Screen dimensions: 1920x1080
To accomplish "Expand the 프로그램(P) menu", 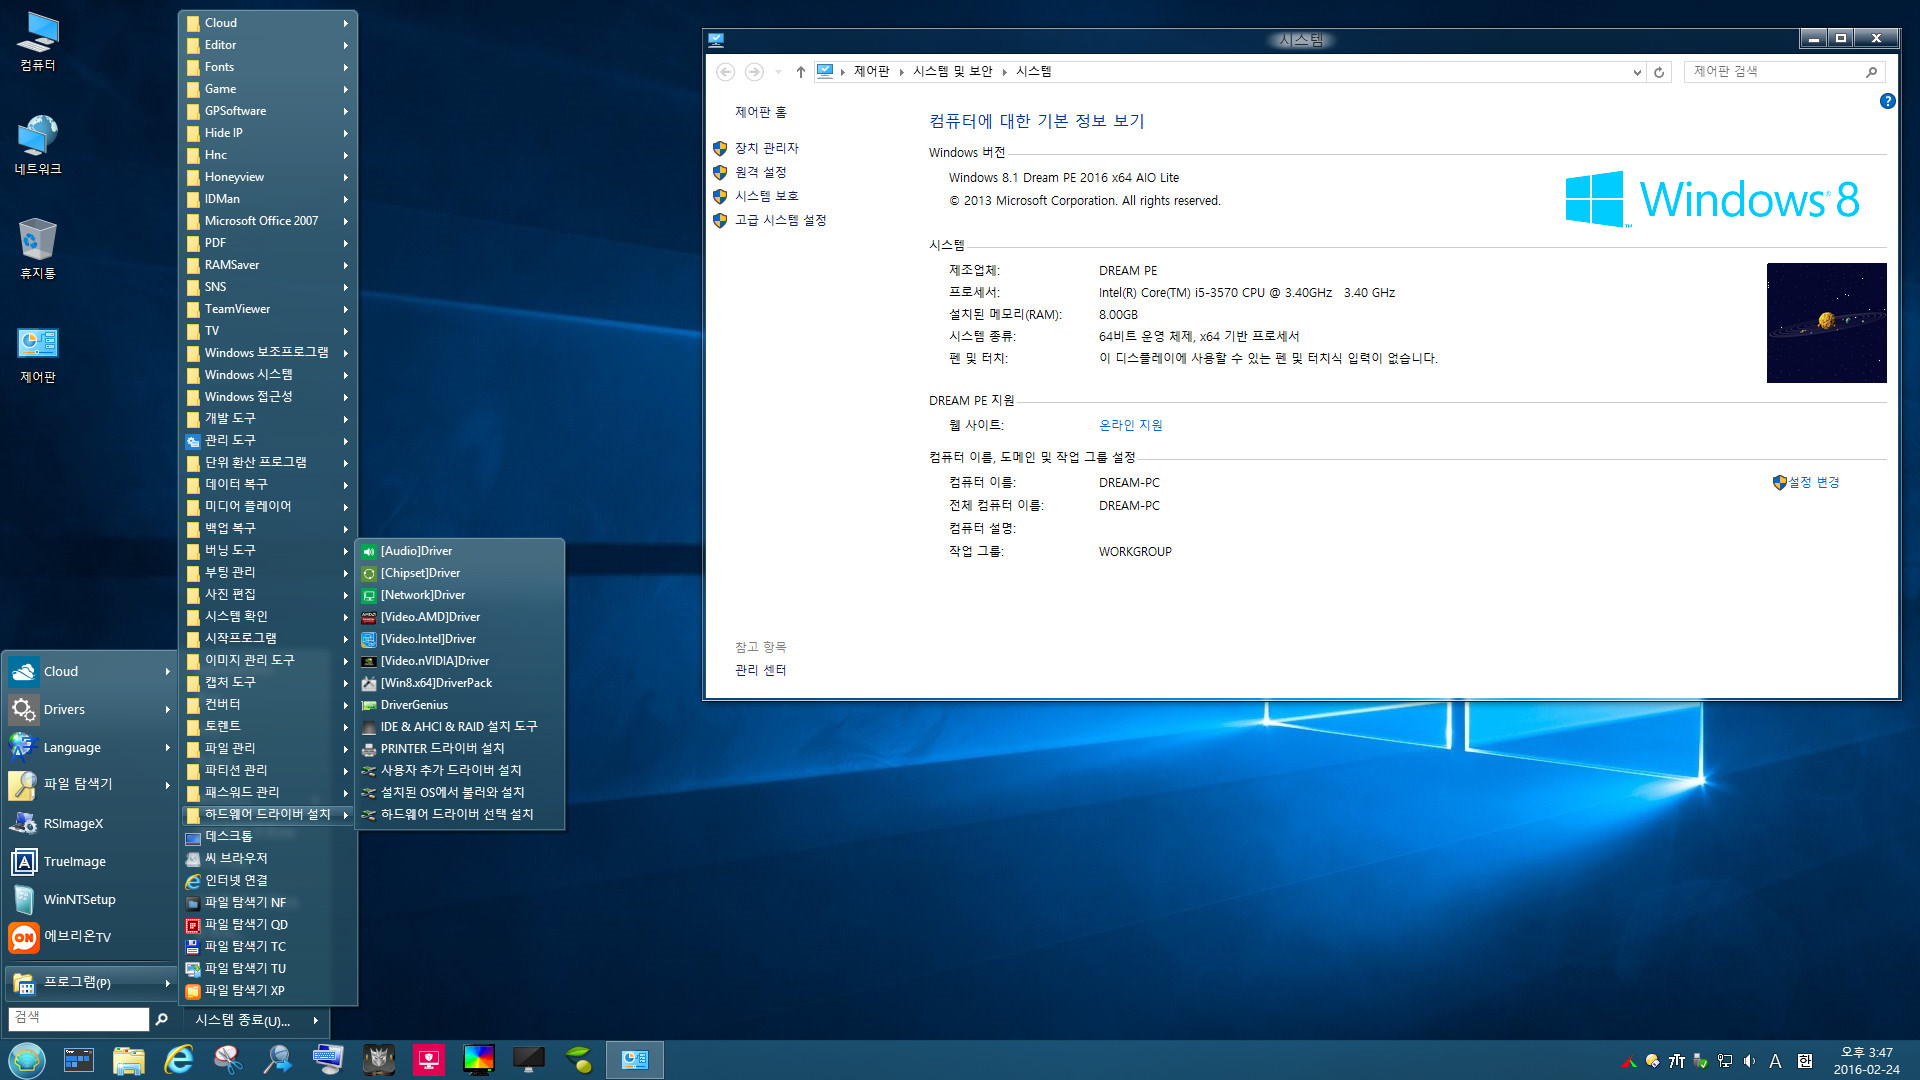I will [x=90, y=983].
